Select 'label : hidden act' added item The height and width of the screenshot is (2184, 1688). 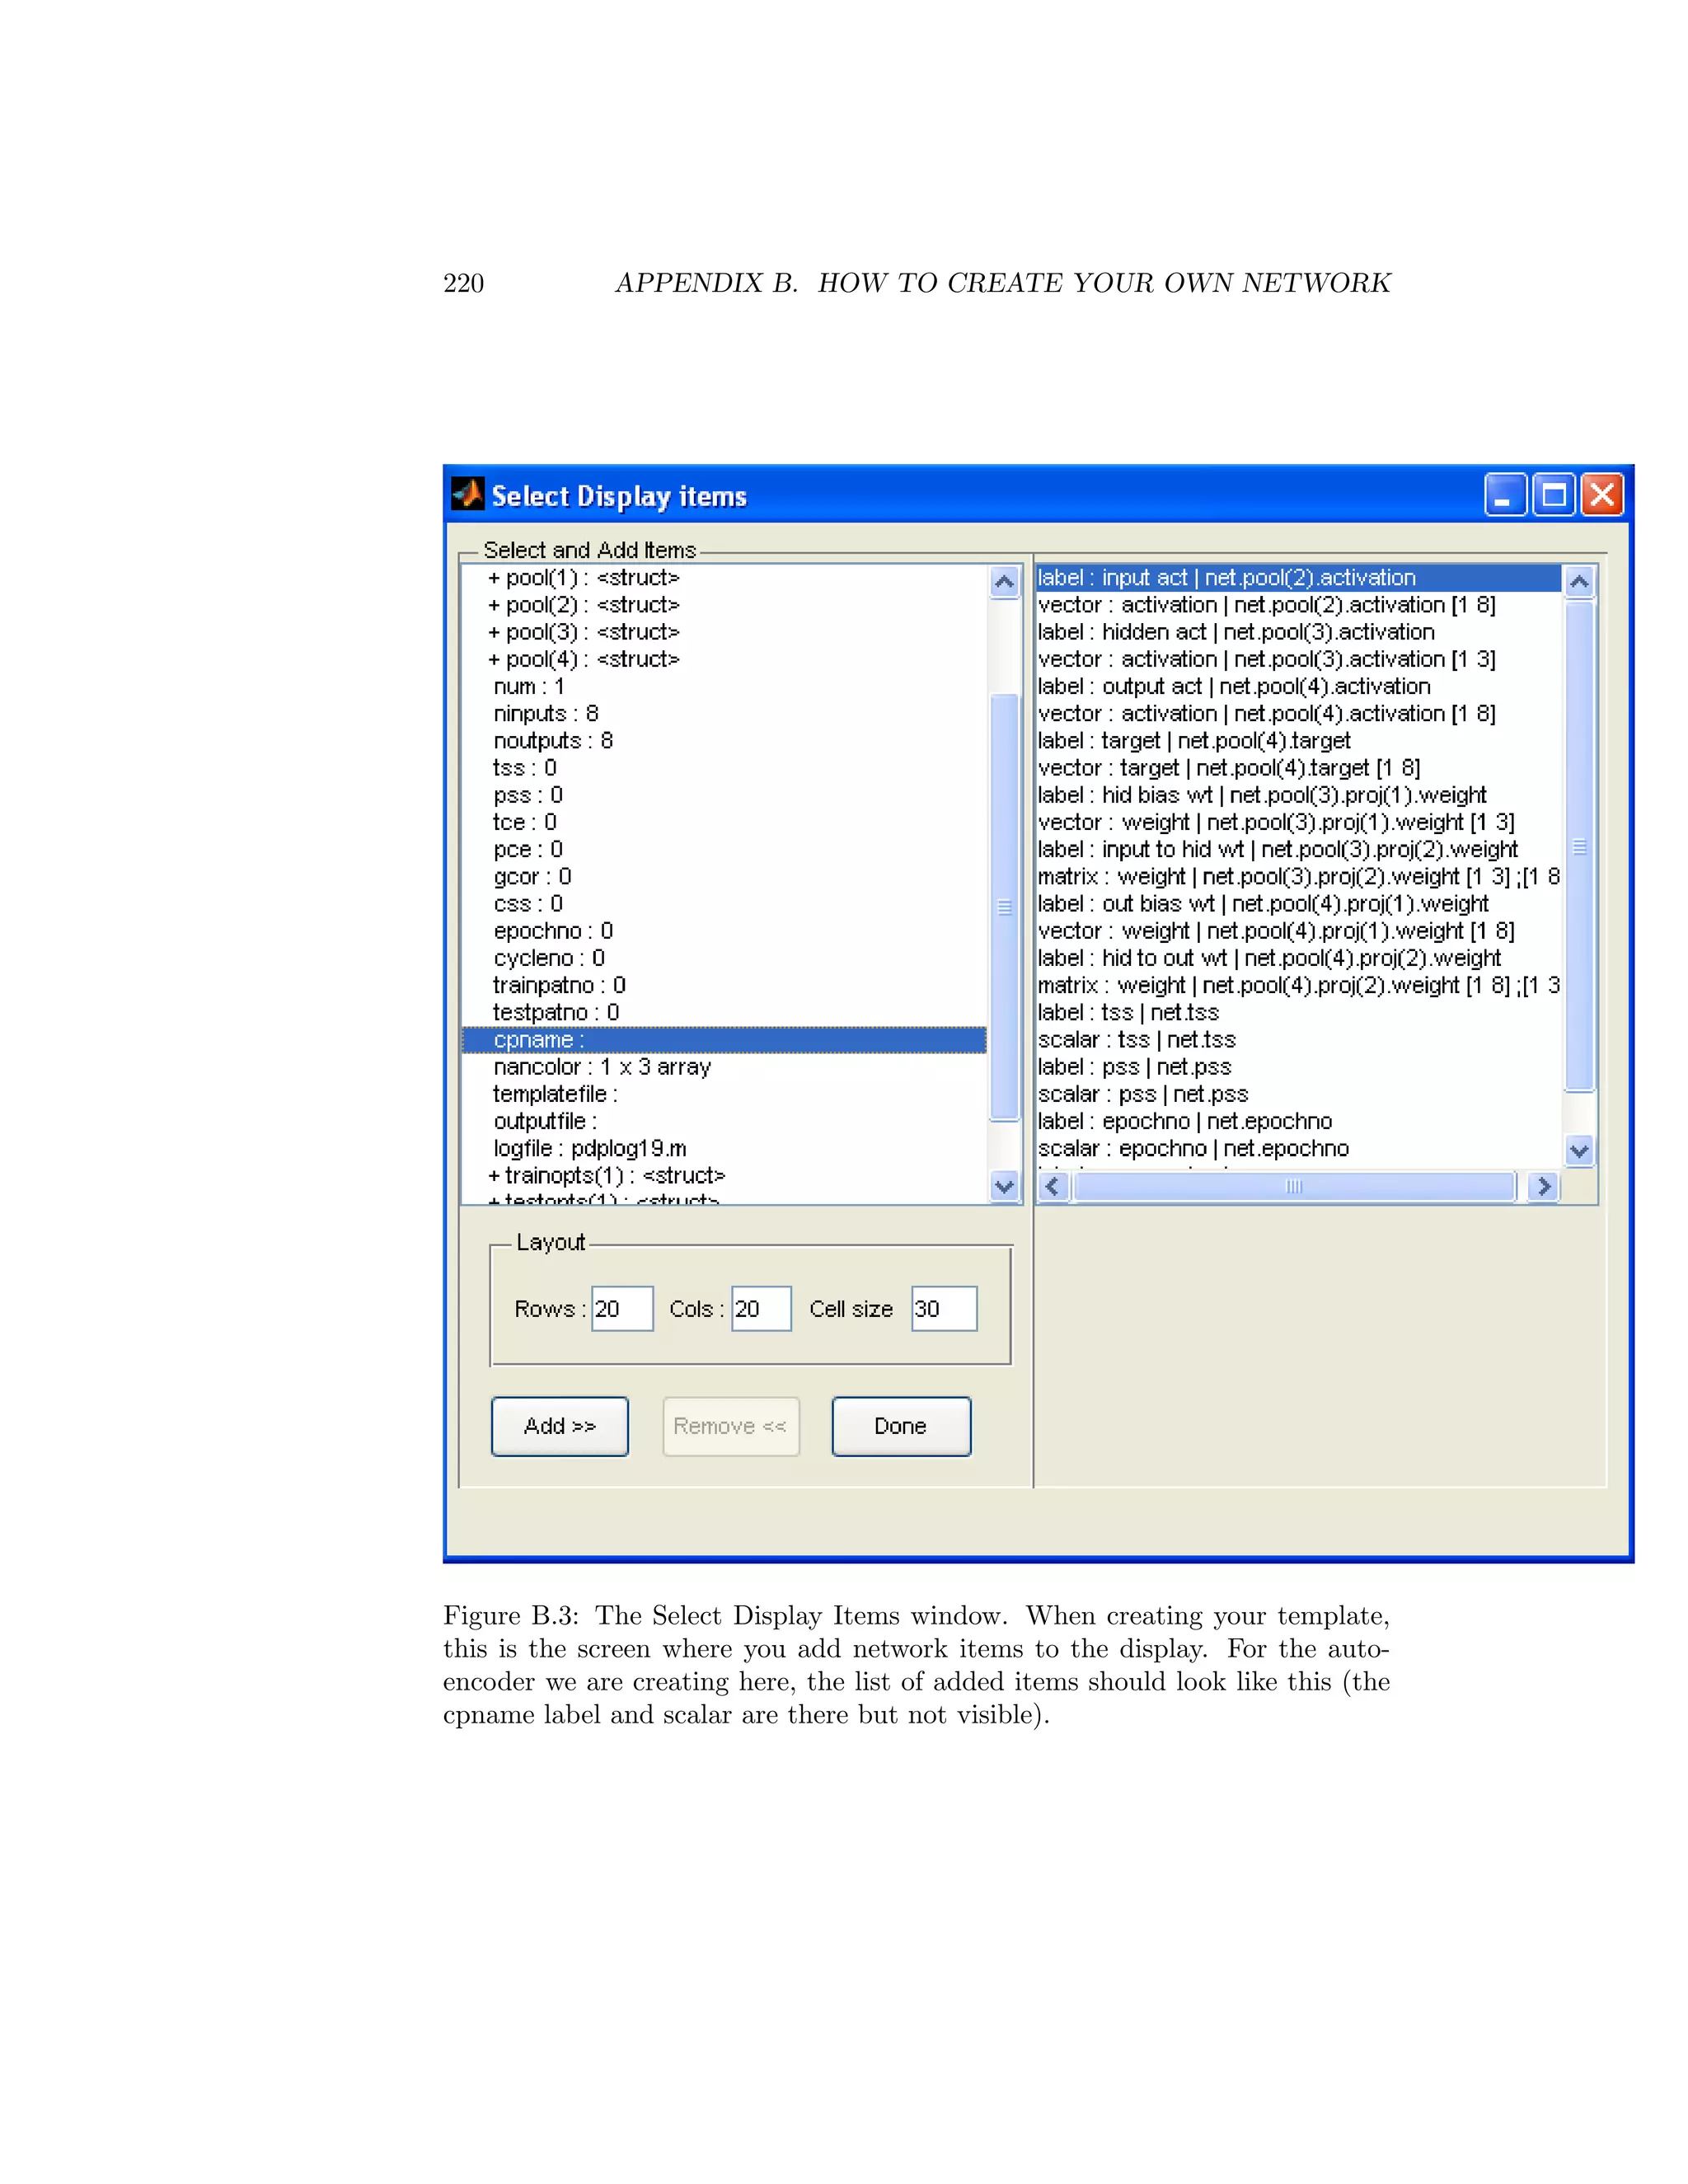point(1299,632)
